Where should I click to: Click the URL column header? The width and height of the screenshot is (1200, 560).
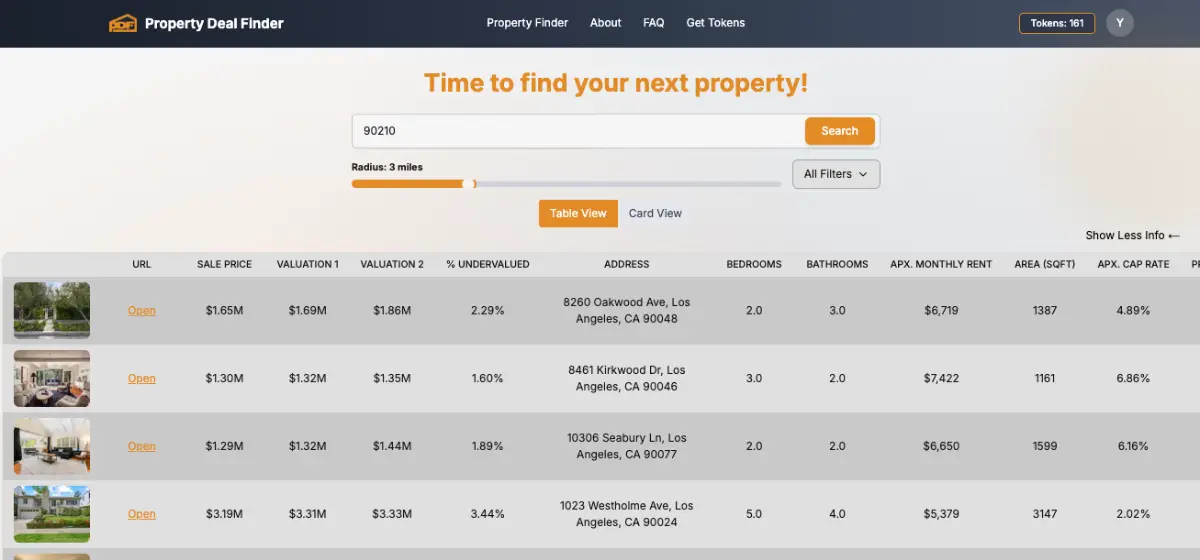click(x=141, y=264)
